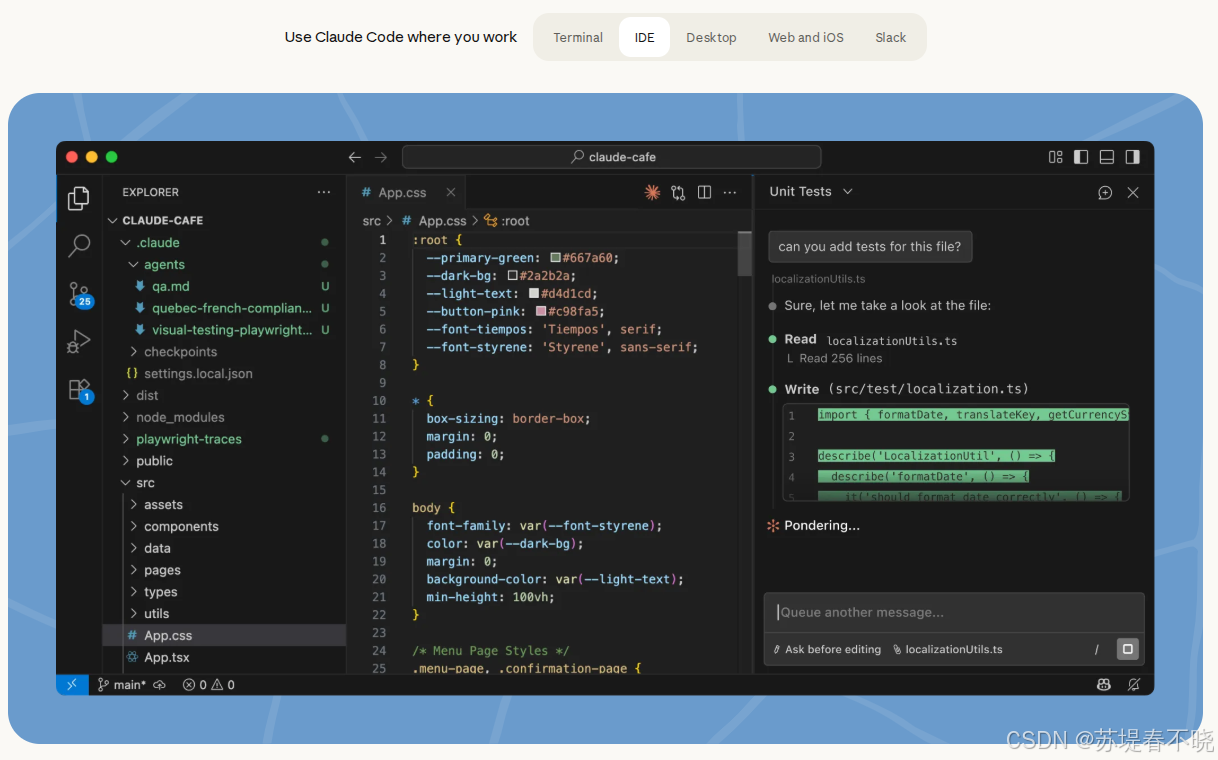
Task: Close the Claude Unit Tests panel
Action: 1133,192
